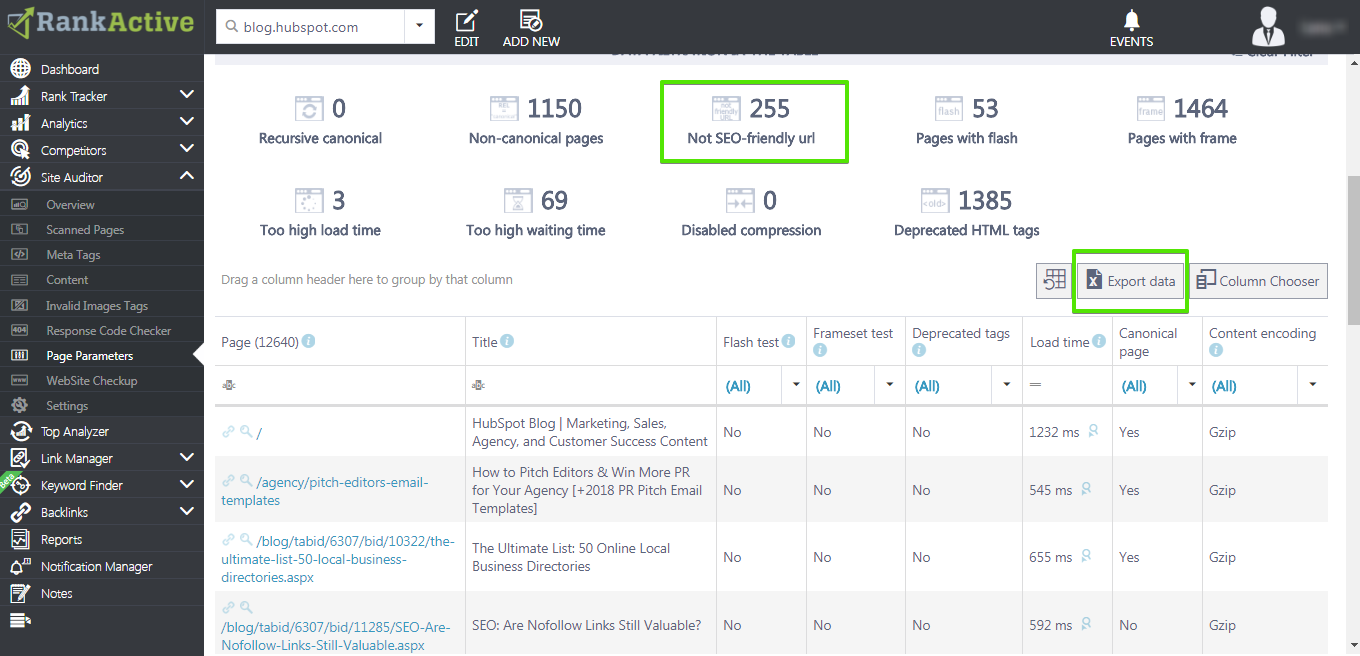The height and width of the screenshot is (656, 1360).
Task: Click the collapse sidebar icon at bottom
Action: coord(20,621)
